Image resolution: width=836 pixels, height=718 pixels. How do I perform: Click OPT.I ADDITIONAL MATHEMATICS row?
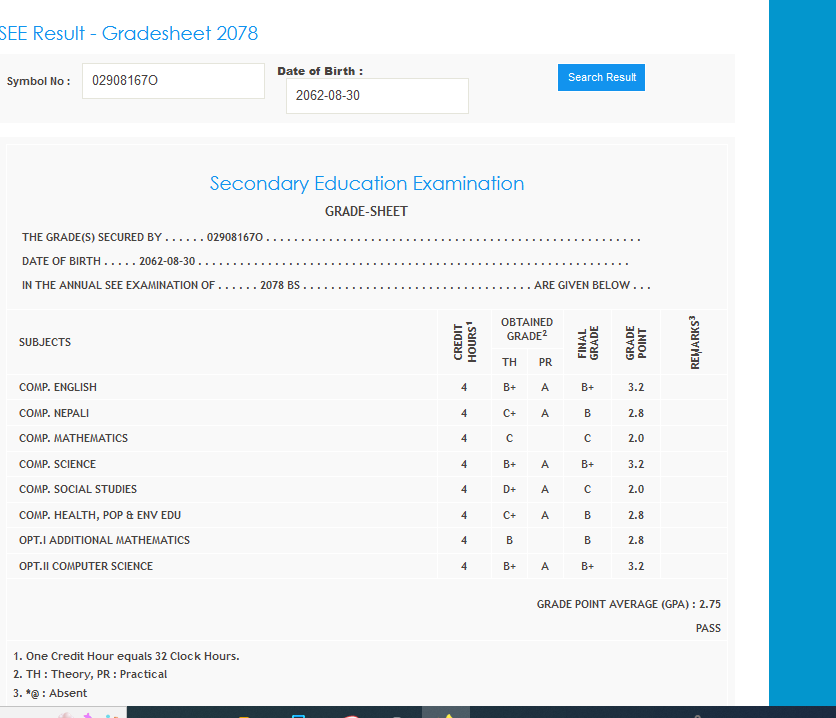coord(104,540)
